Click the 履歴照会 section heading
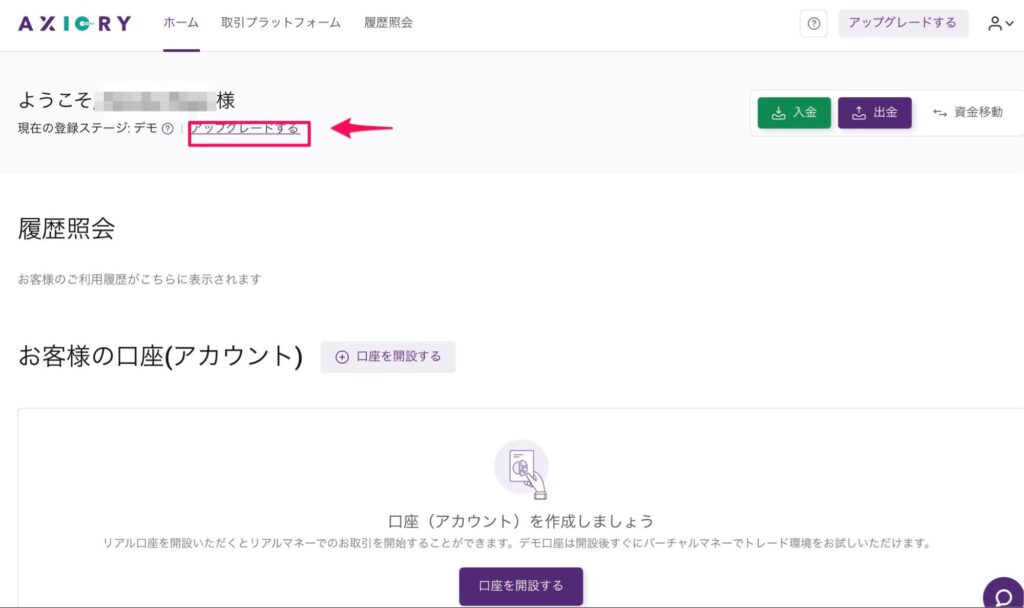The width and height of the screenshot is (1024, 608). click(66, 228)
